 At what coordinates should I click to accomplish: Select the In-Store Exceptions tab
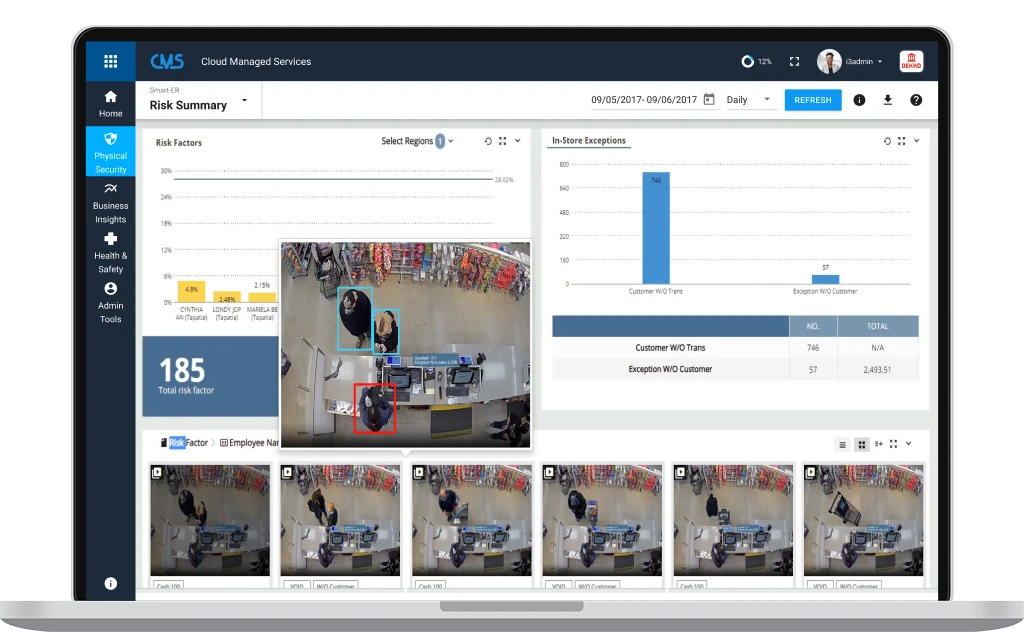(589, 141)
